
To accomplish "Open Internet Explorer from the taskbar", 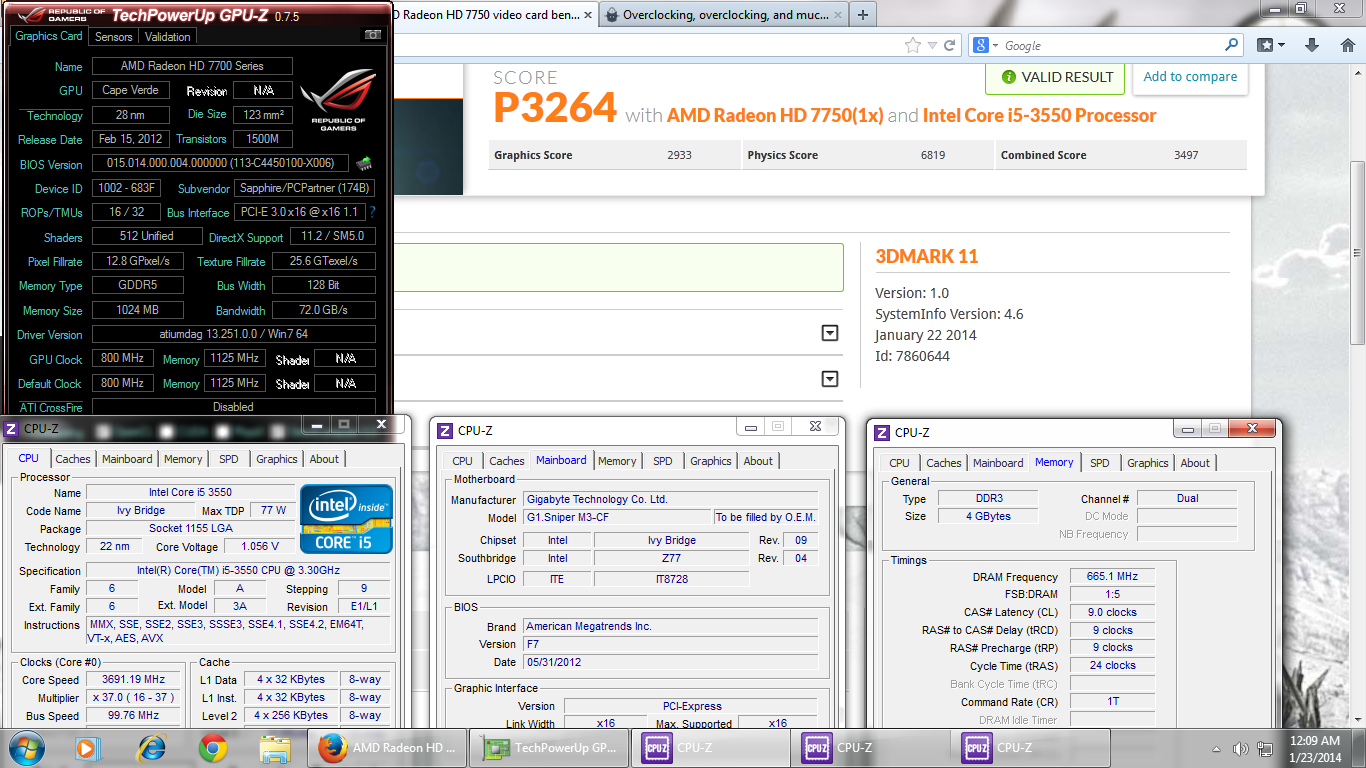I will coord(151,748).
